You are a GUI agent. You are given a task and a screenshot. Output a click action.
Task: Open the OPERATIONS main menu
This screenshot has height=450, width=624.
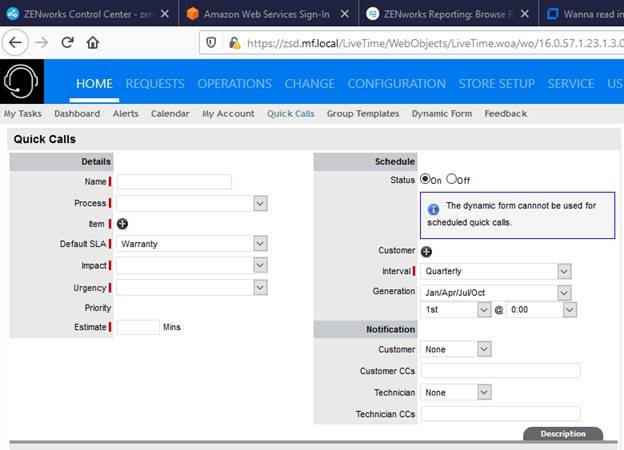click(234, 84)
